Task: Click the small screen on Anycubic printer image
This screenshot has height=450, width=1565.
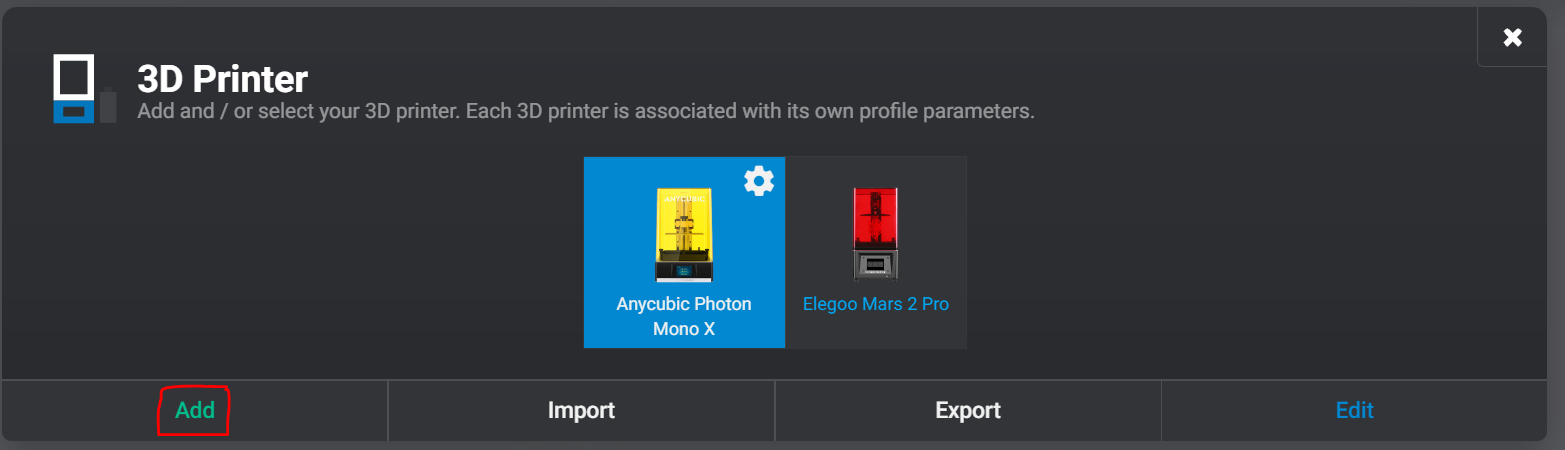Action: click(684, 270)
